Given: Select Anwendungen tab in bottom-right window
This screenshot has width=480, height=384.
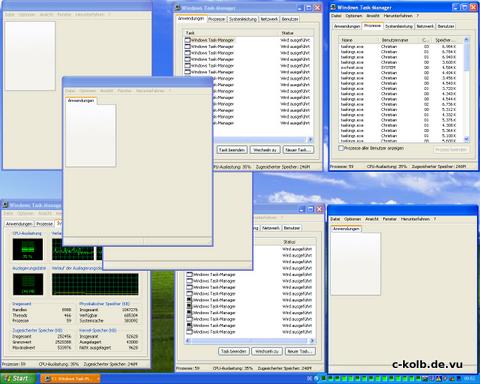Looking at the screenshot, I should click(346, 229).
